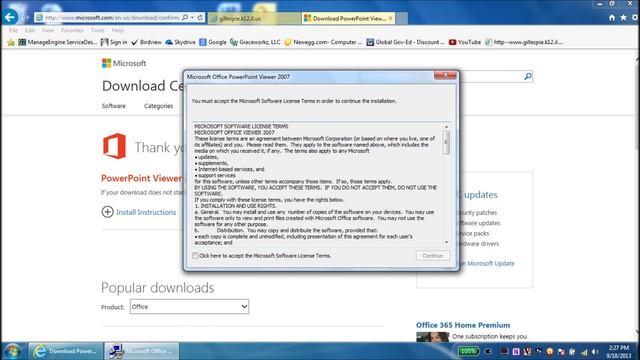Click the address bar URL field
The width and height of the screenshot is (640, 360).
[x=112, y=18]
